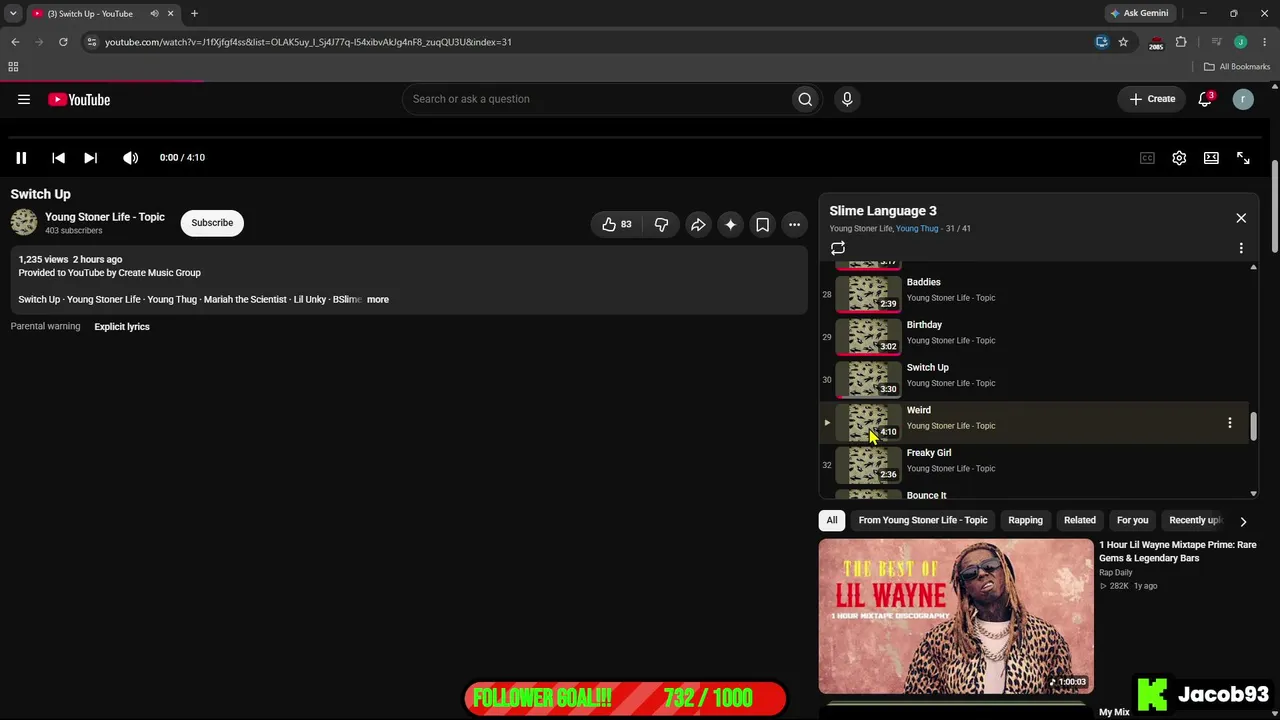The width and height of the screenshot is (1280, 720).
Task: Select the For you filter chip
Action: (1132, 520)
